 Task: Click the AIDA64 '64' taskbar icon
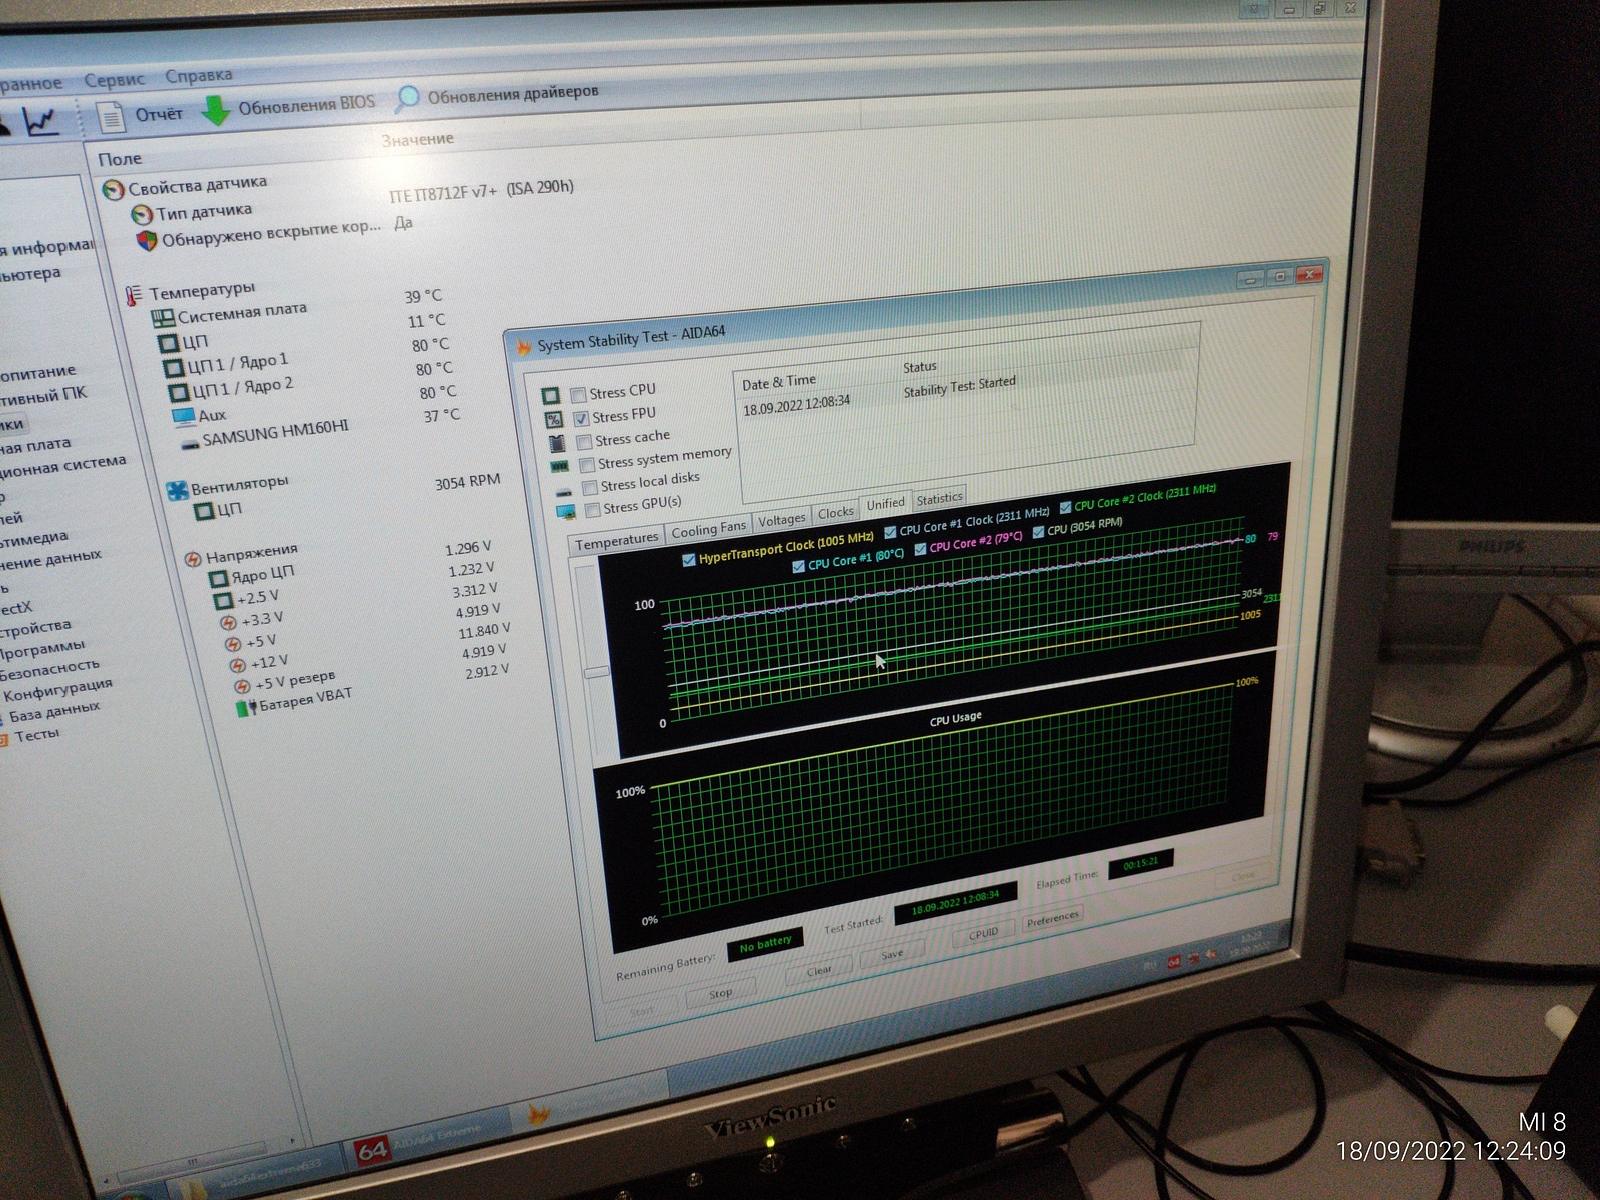coord(372,1150)
